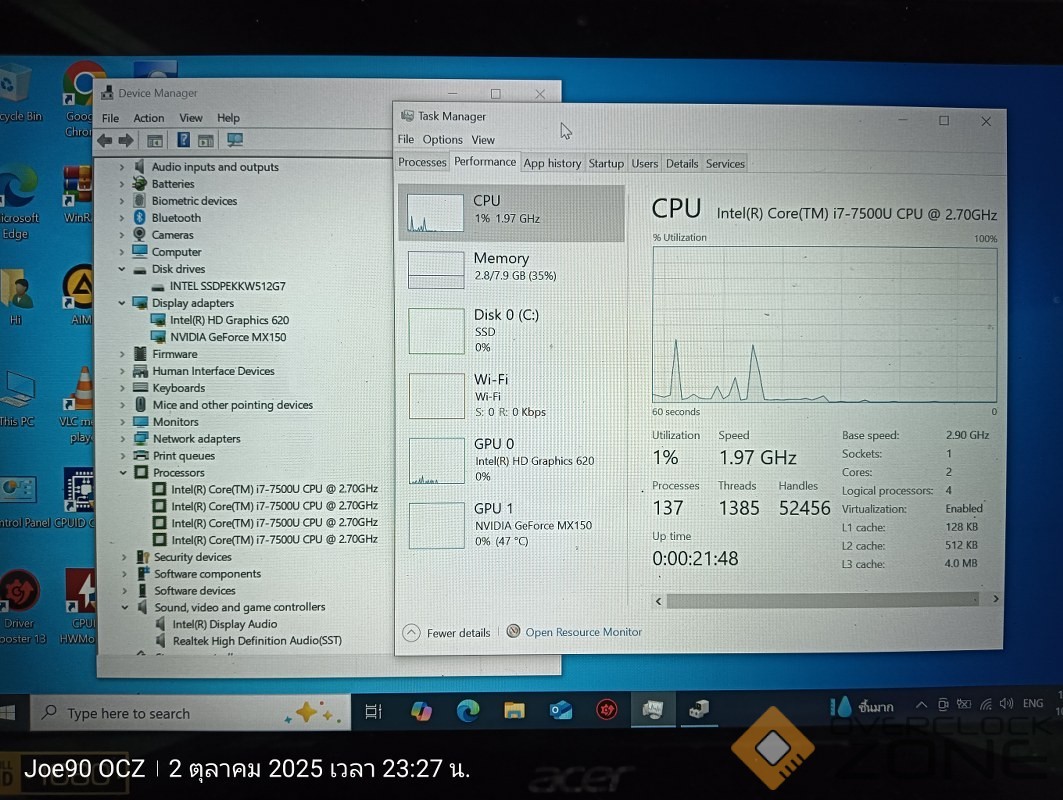Viewport: 1063px width, 800px height.
Task: Open Device Manager Help menu
Action: click(228, 118)
